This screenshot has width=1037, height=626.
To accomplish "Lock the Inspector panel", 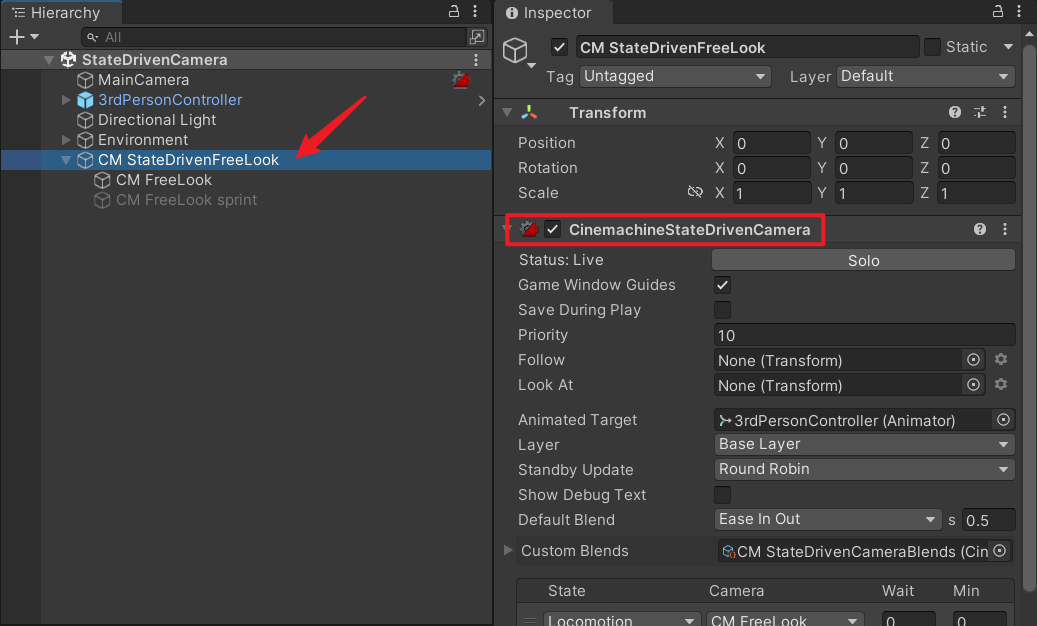I will click(x=998, y=11).
